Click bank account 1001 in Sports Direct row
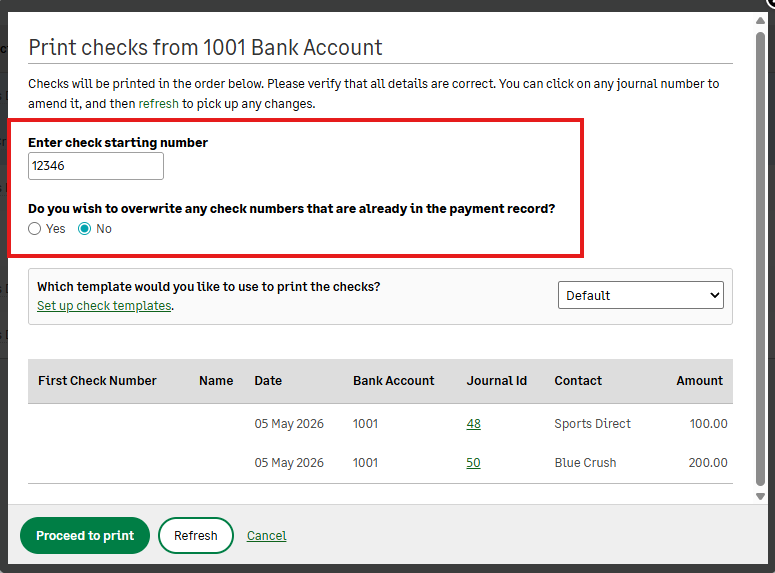 [365, 424]
